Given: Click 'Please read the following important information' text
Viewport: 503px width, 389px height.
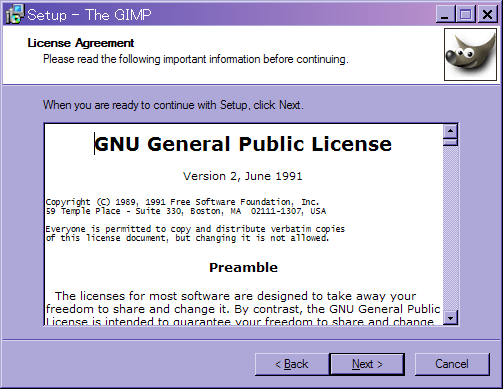Looking at the screenshot, I should click(x=196, y=59).
